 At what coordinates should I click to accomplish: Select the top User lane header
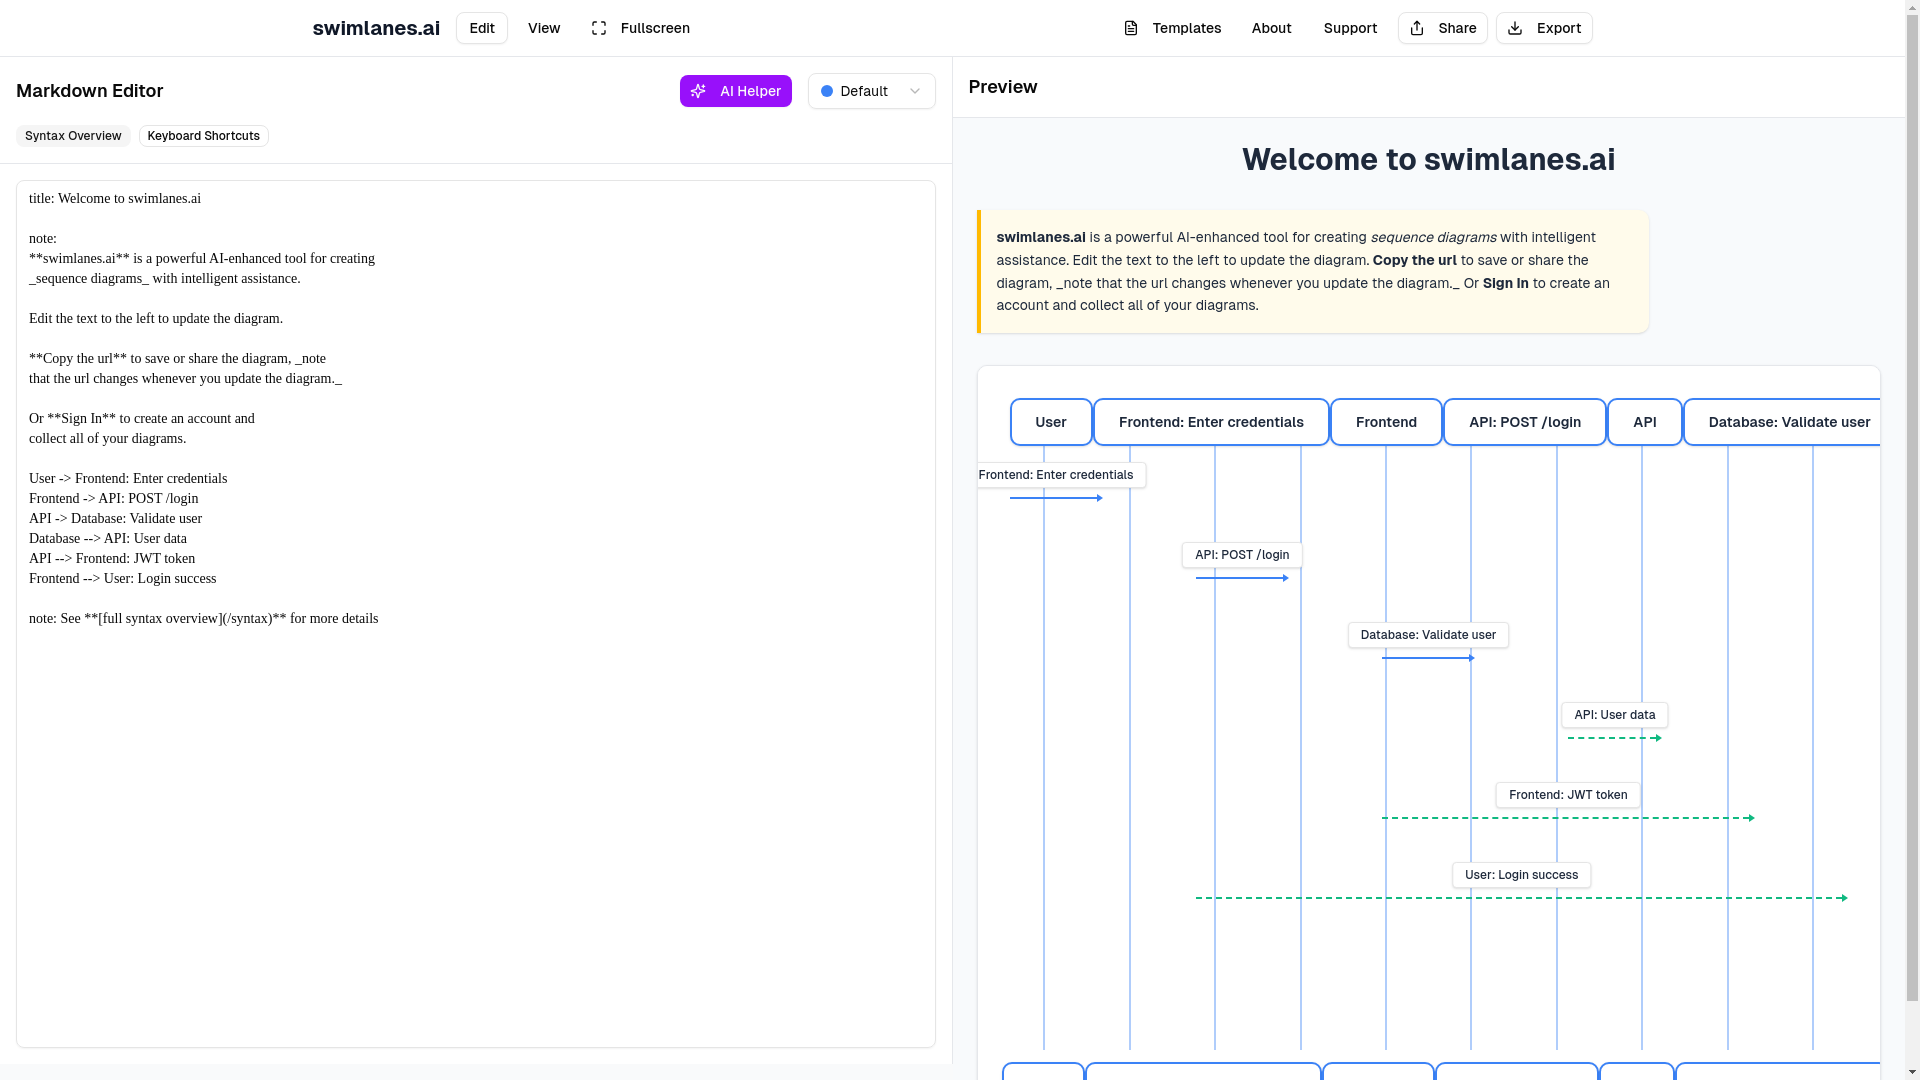1051,422
